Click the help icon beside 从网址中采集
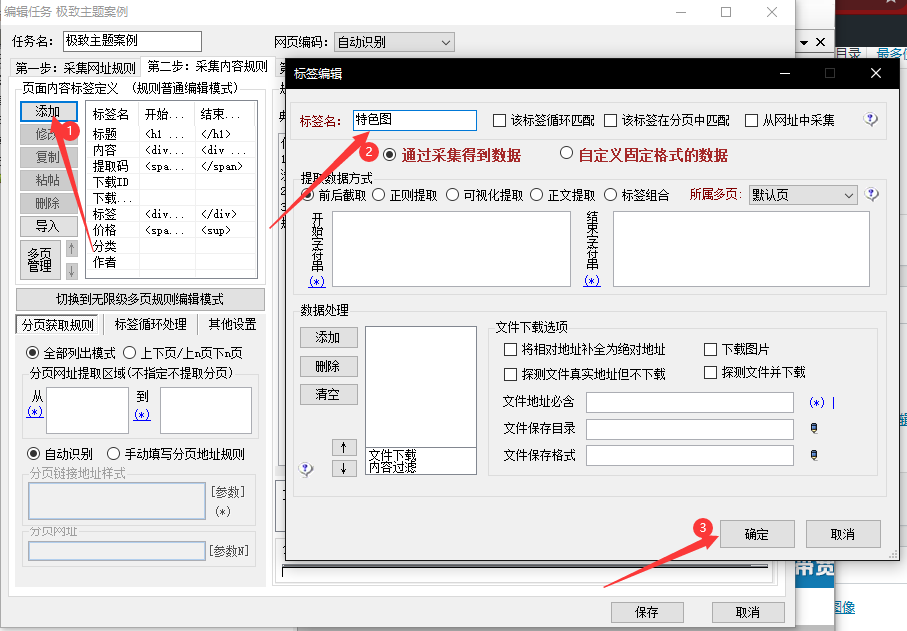 871,120
